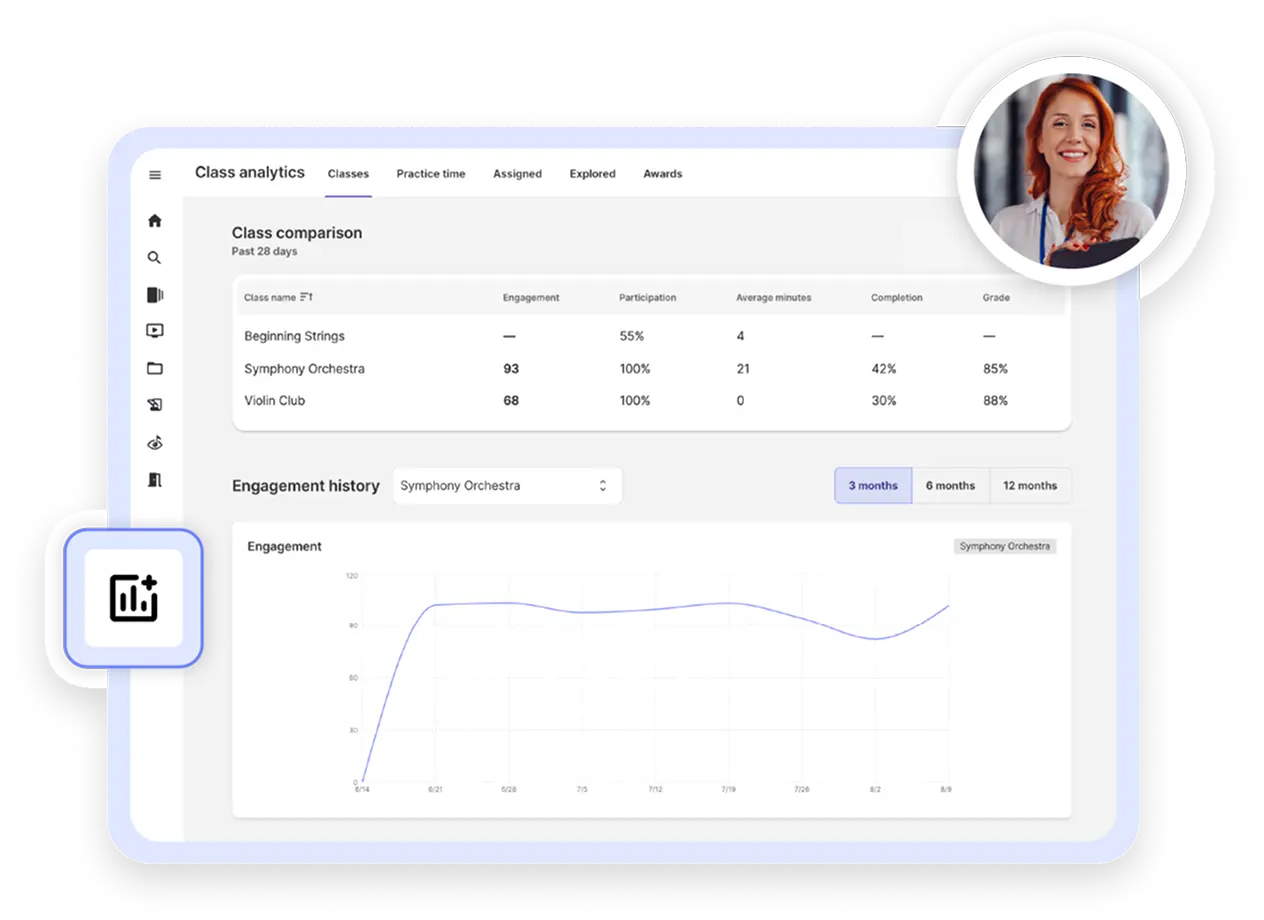1264x920 pixels.
Task: Click the add-chart icon in the floating card
Action: tap(133, 597)
